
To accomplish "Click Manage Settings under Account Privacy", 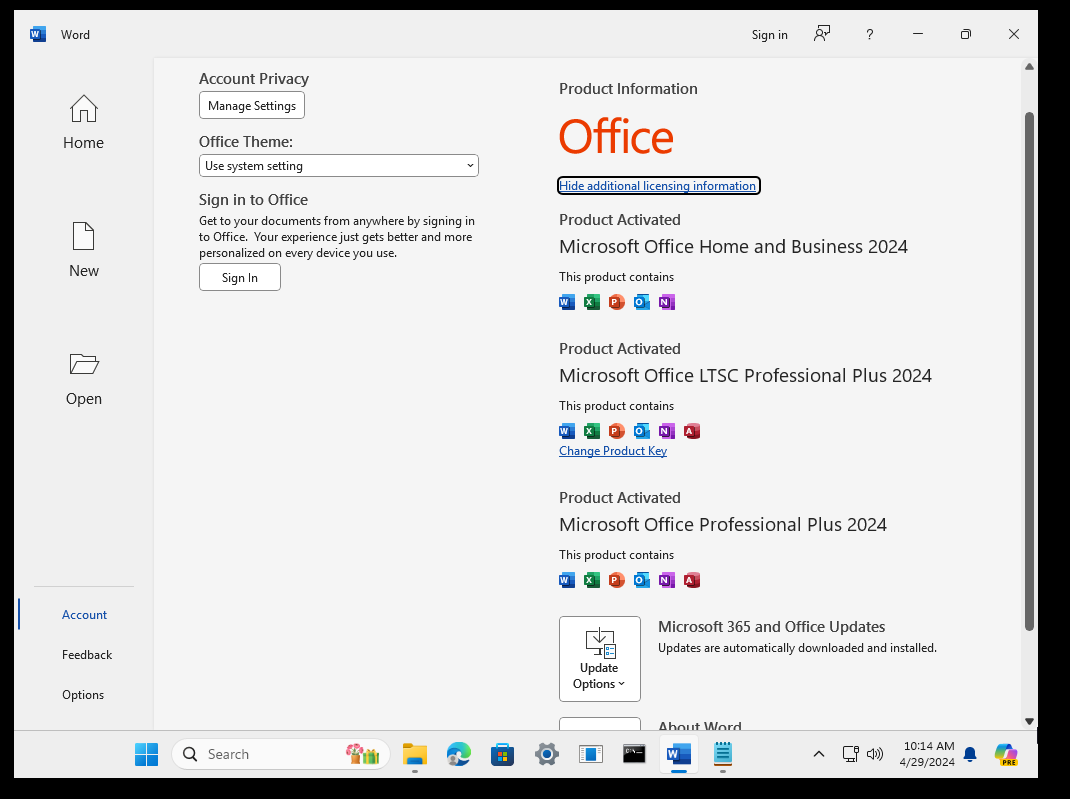I will (252, 106).
